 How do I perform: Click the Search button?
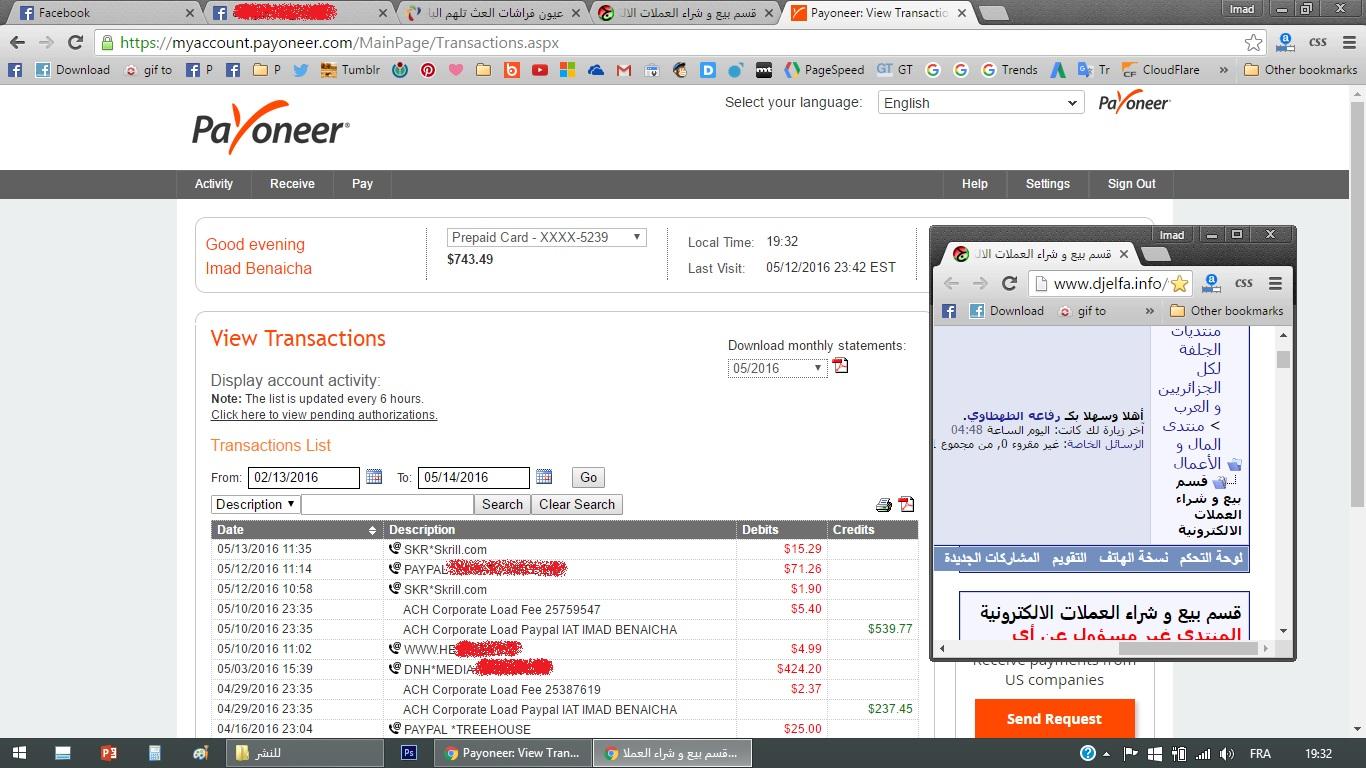click(502, 505)
